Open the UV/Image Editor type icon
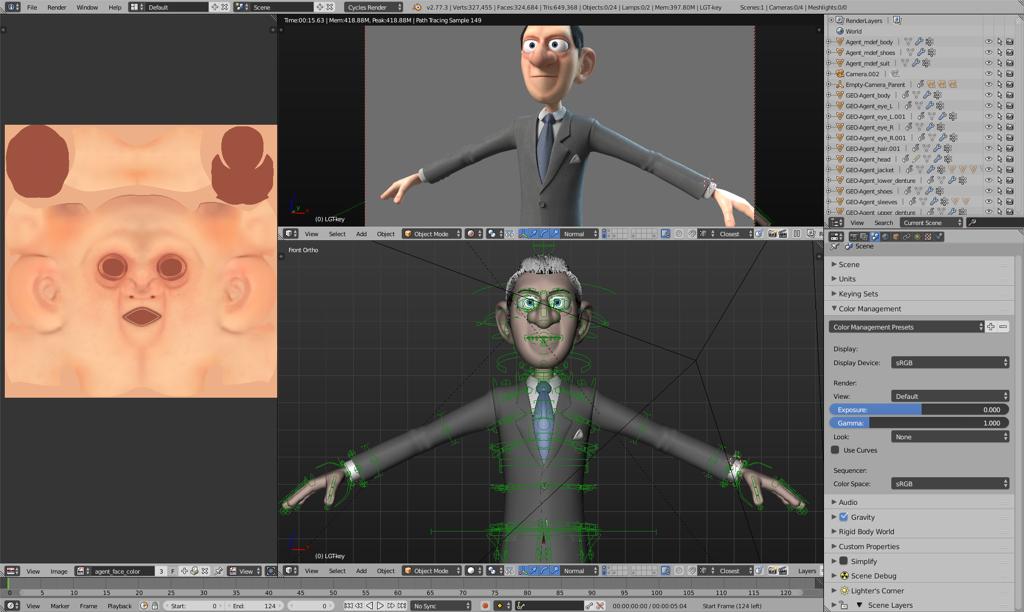1024x612 pixels. 11,571
